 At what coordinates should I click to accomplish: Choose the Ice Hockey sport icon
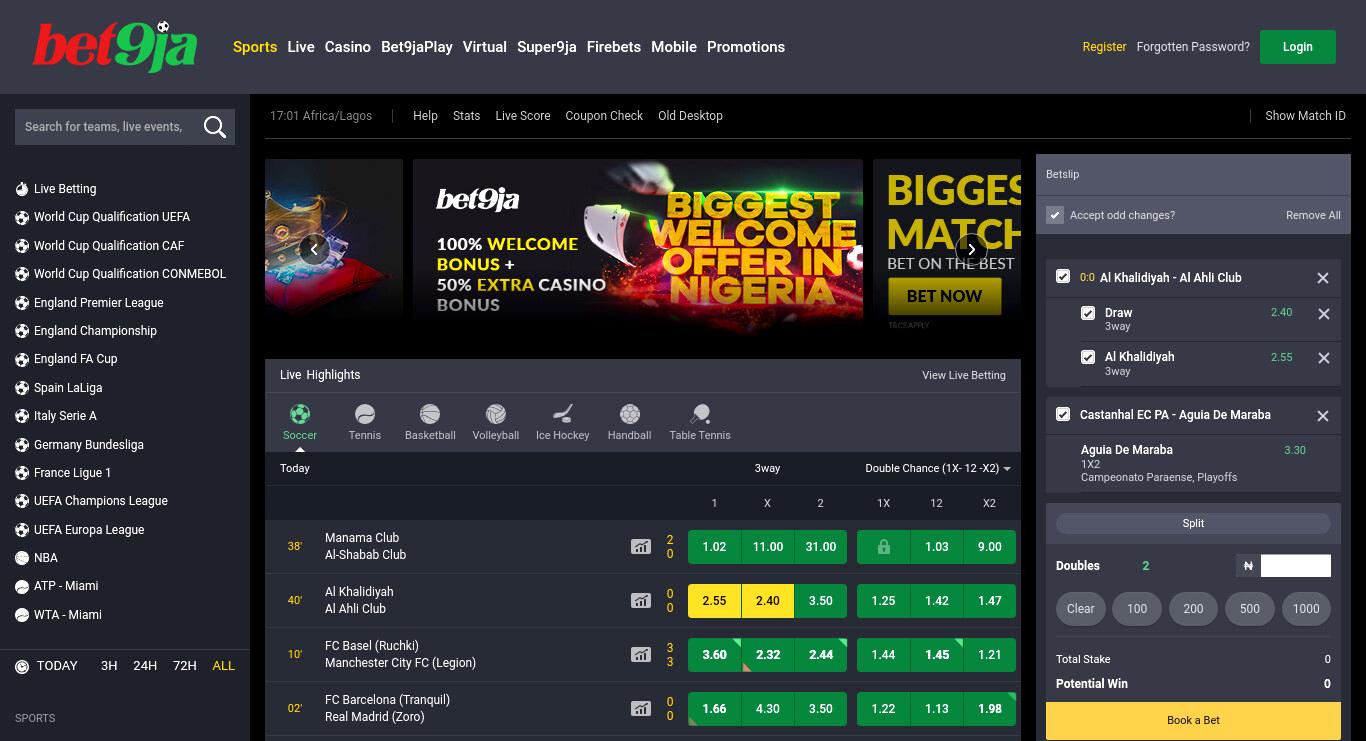point(562,422)
